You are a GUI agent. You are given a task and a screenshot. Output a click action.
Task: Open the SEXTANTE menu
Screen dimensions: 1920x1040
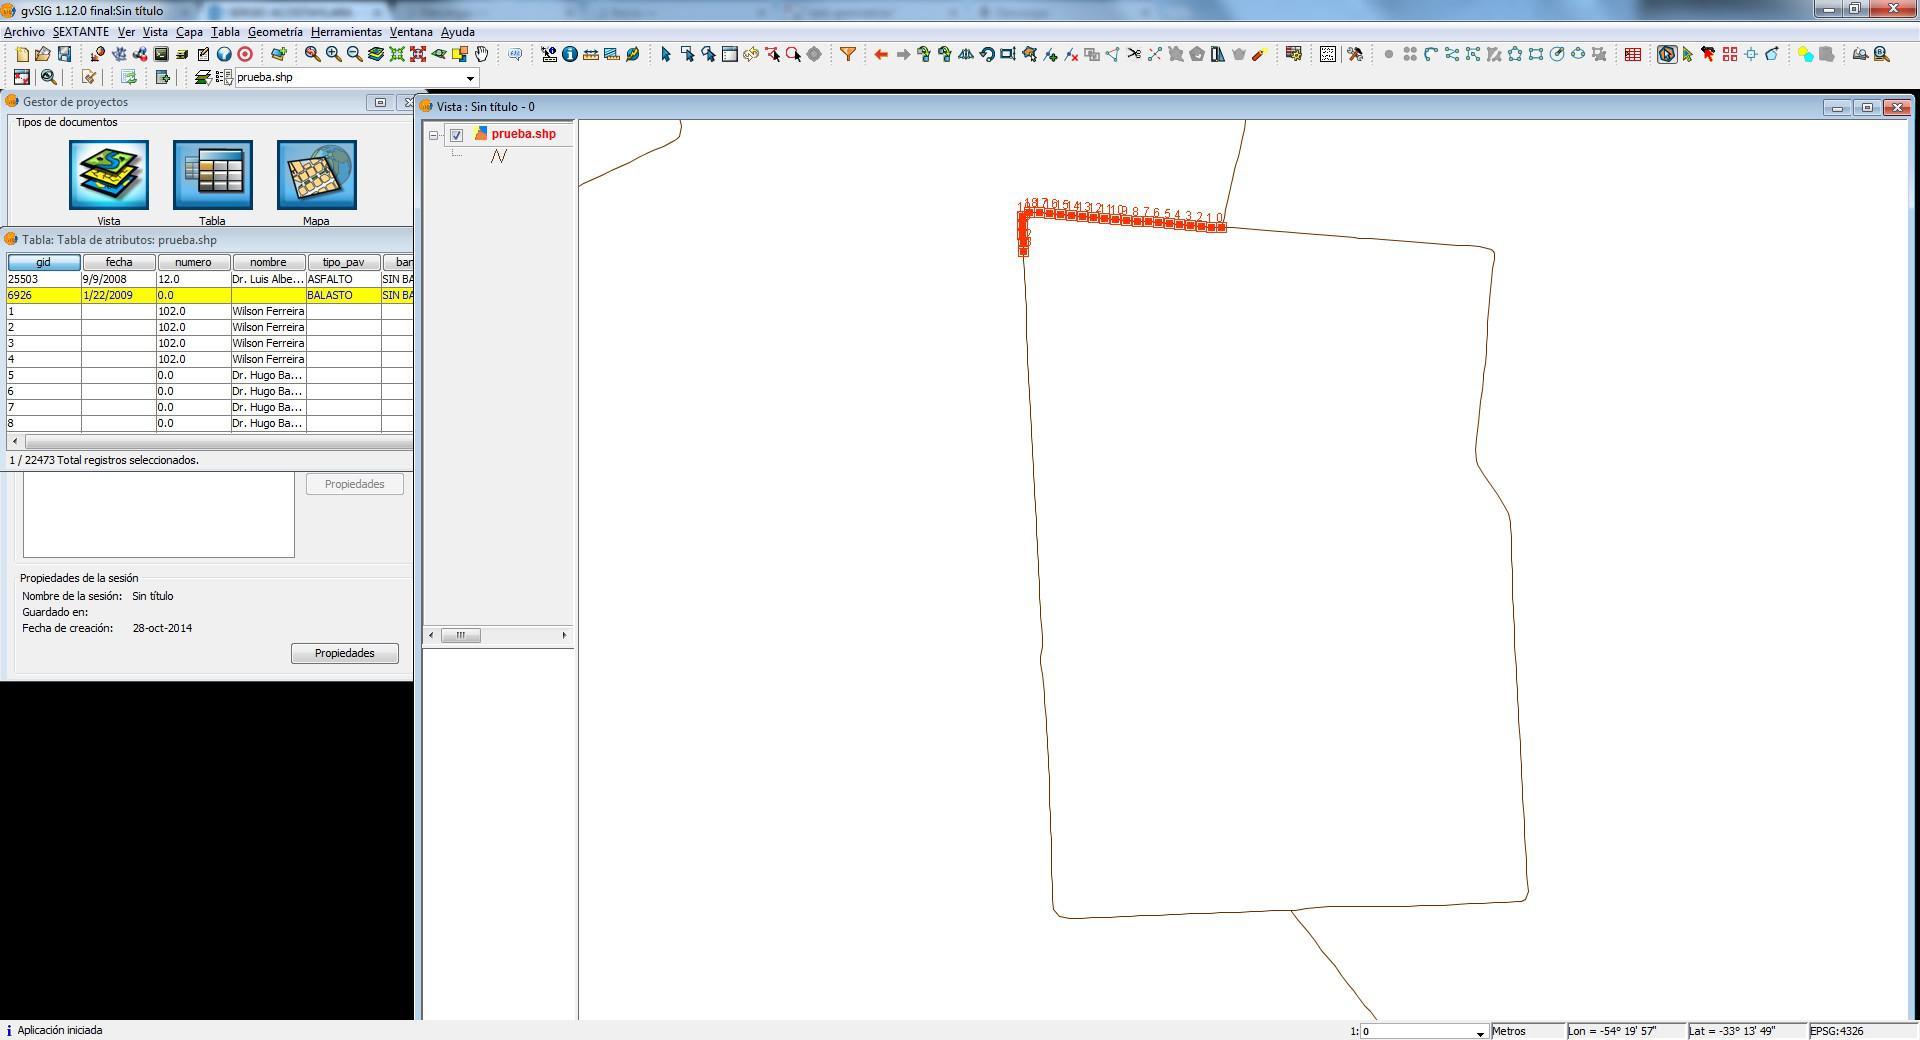point(81,32)
